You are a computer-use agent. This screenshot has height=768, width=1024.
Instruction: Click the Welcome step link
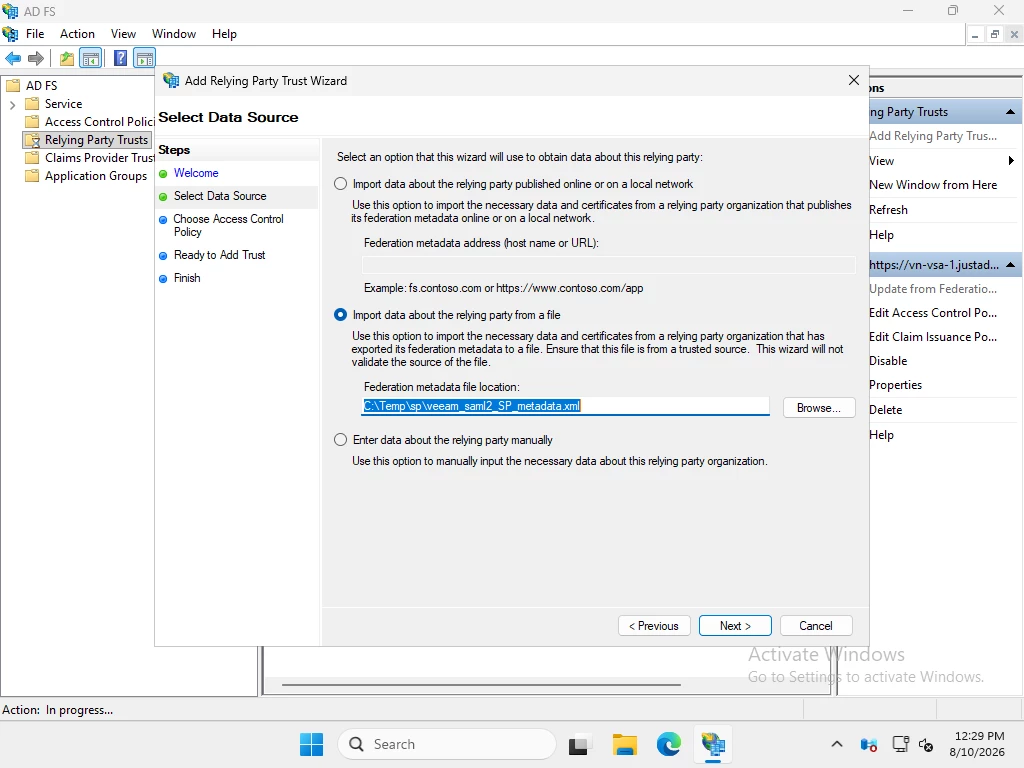[196, 173]
